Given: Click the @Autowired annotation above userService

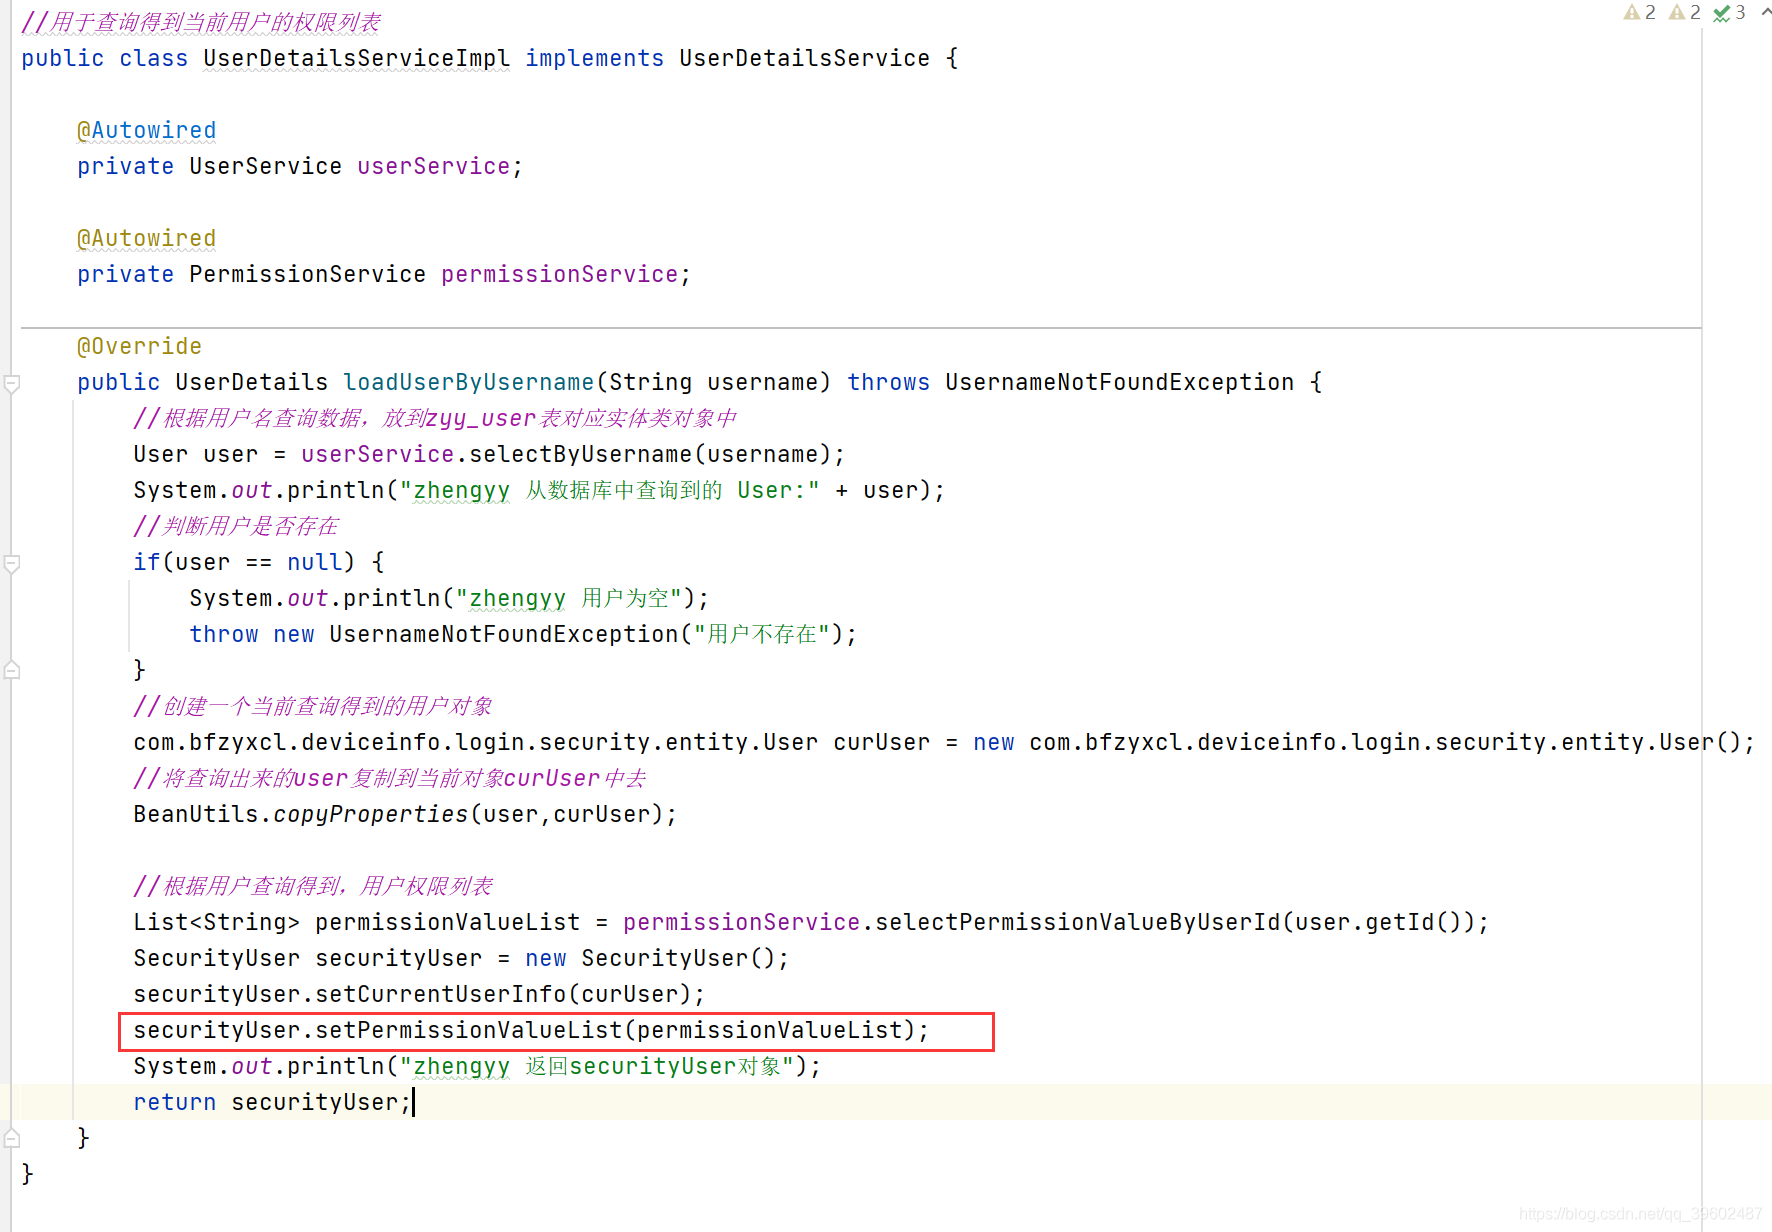Looking at the screenshot, I should tap(146, 130).
